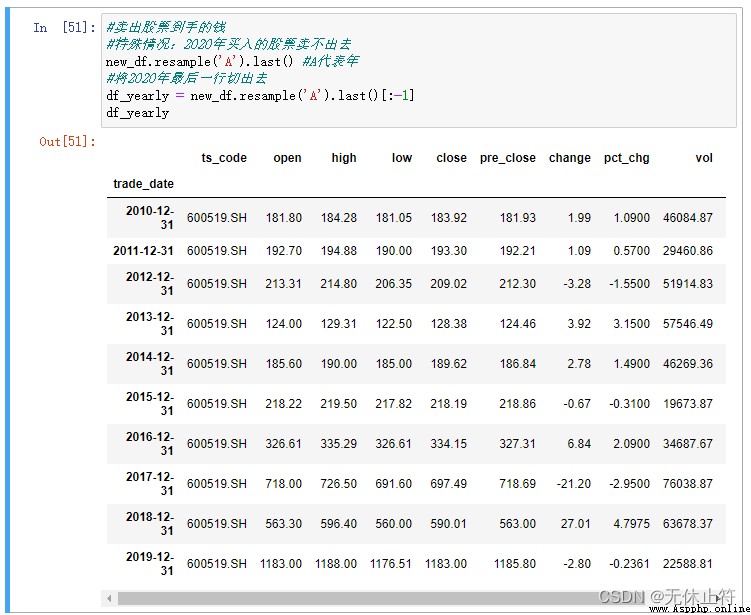Click the 600519.SH cell in the 2015-12-31 row
Viewport: 751px width, 615px height.
[x=216, y=404]
